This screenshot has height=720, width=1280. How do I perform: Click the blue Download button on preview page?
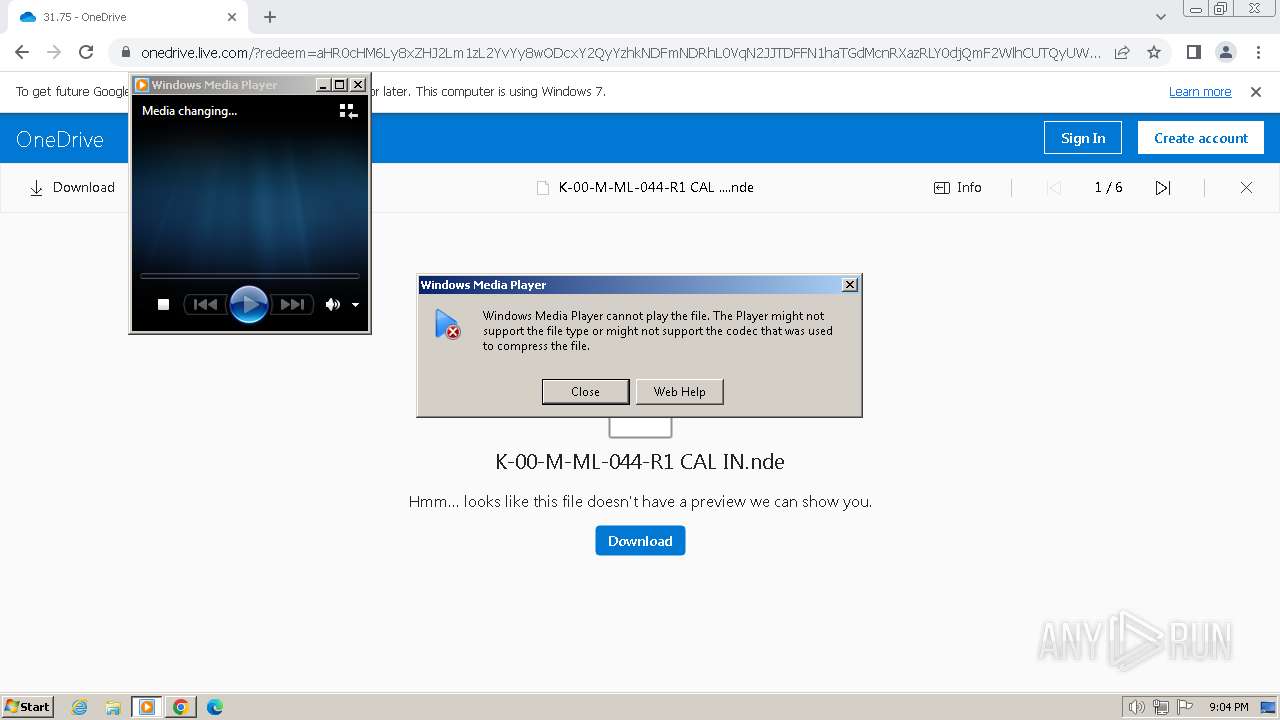pos(640,541)
